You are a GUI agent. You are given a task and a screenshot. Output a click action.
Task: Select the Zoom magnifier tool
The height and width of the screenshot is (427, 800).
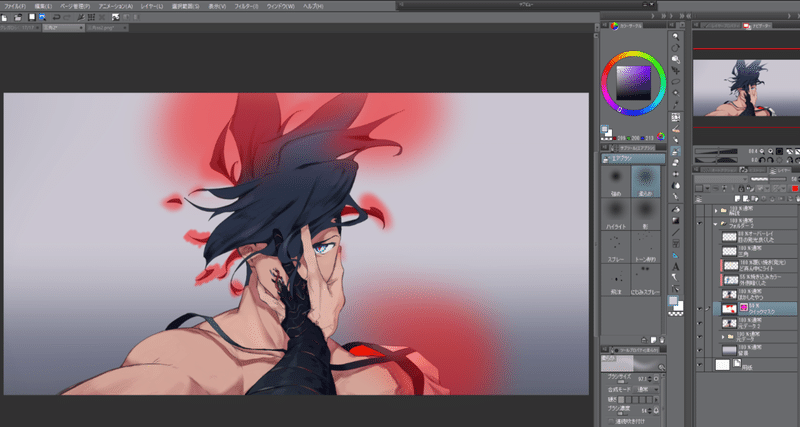tap(676, 37)
